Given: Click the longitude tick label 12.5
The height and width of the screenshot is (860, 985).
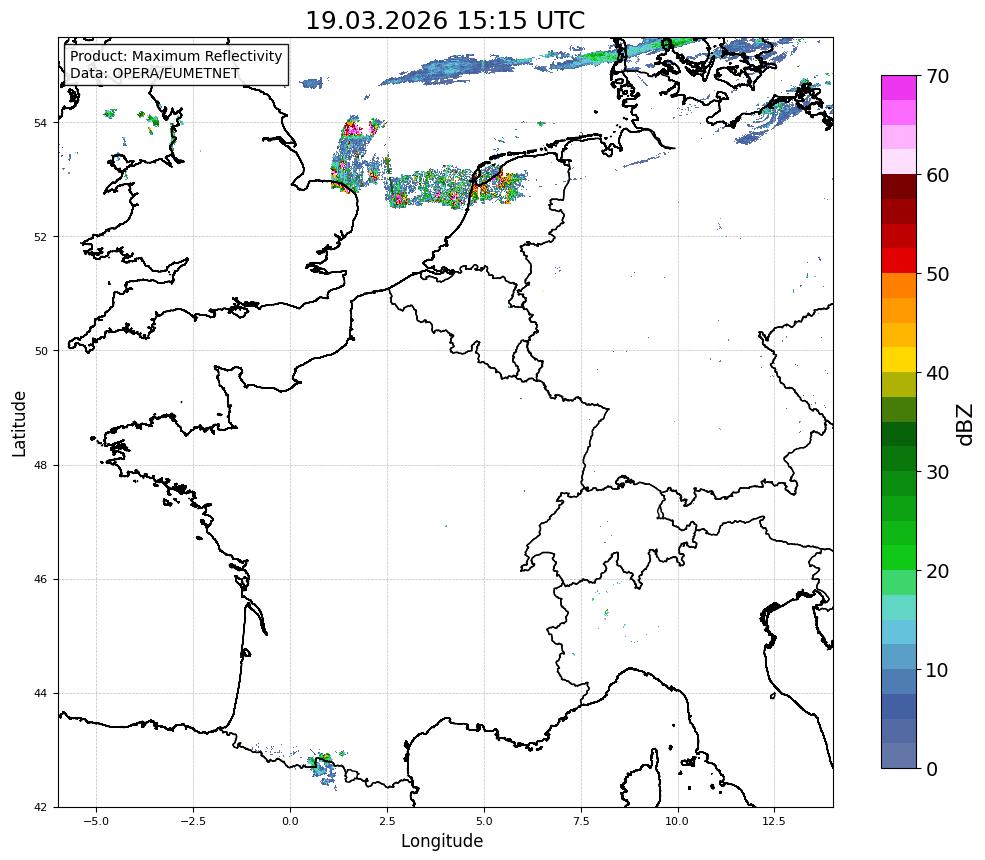Looking at the screenshot, I should (x=774, y=821).
